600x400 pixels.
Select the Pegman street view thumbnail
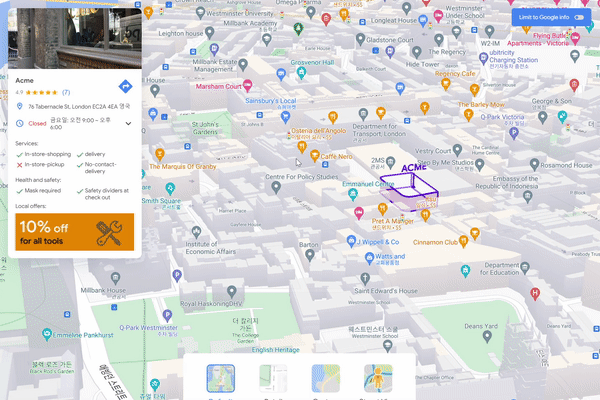pos(378,378)
